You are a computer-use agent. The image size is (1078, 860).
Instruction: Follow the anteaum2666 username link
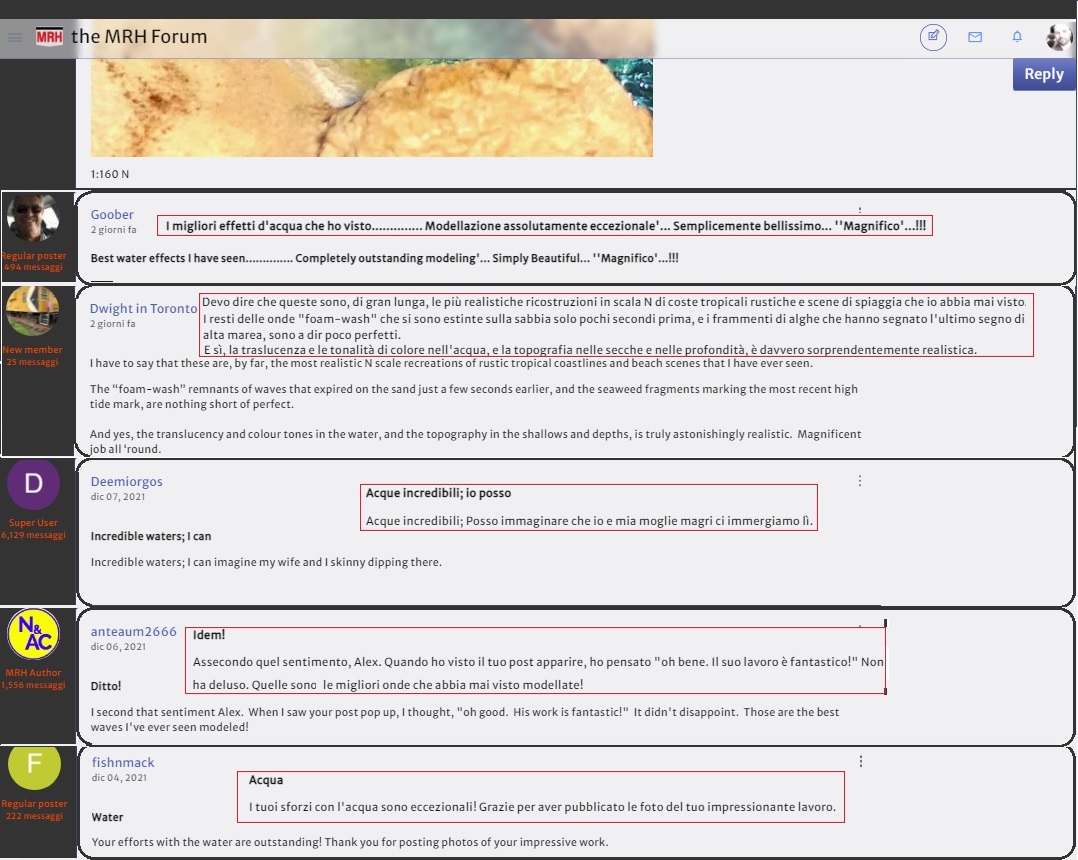coord(133,631)
